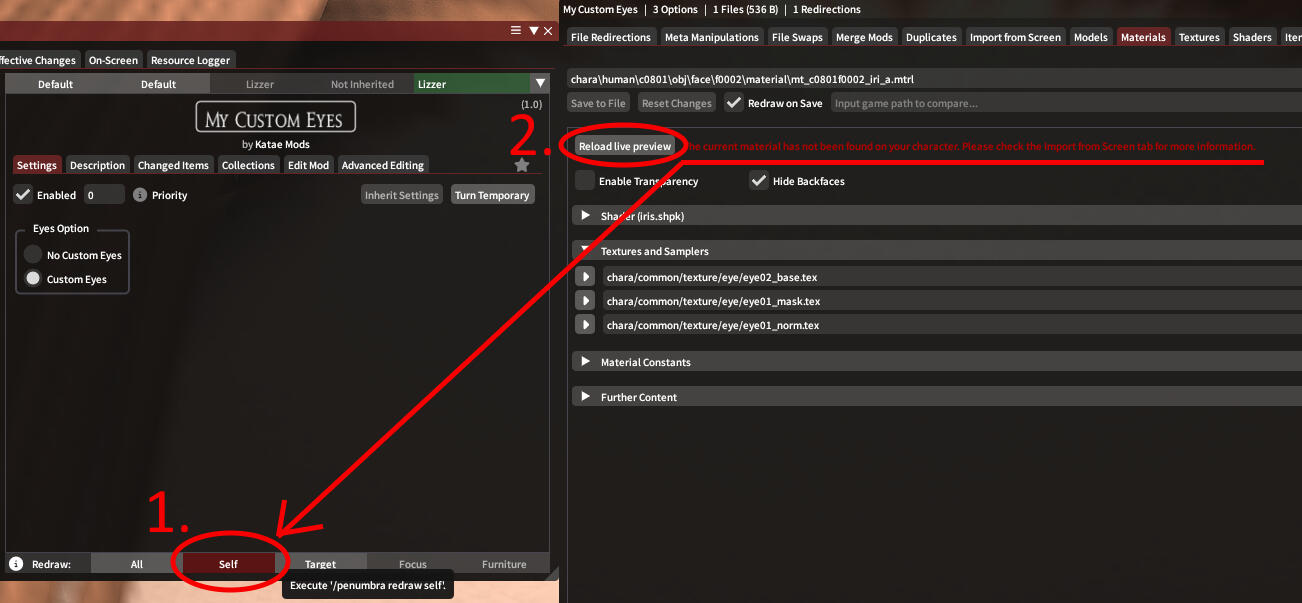Click the Redraw Self button
The height and width of the screenshot is (603, 1302).
pos(228,564)
